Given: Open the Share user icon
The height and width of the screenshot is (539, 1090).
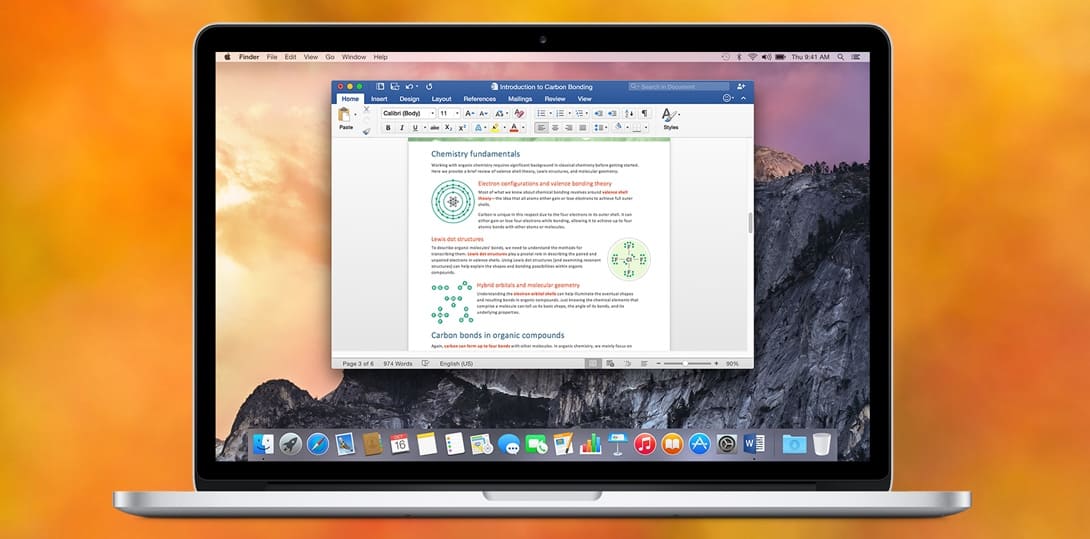Looking at the screenshot, I should [741, 87].
